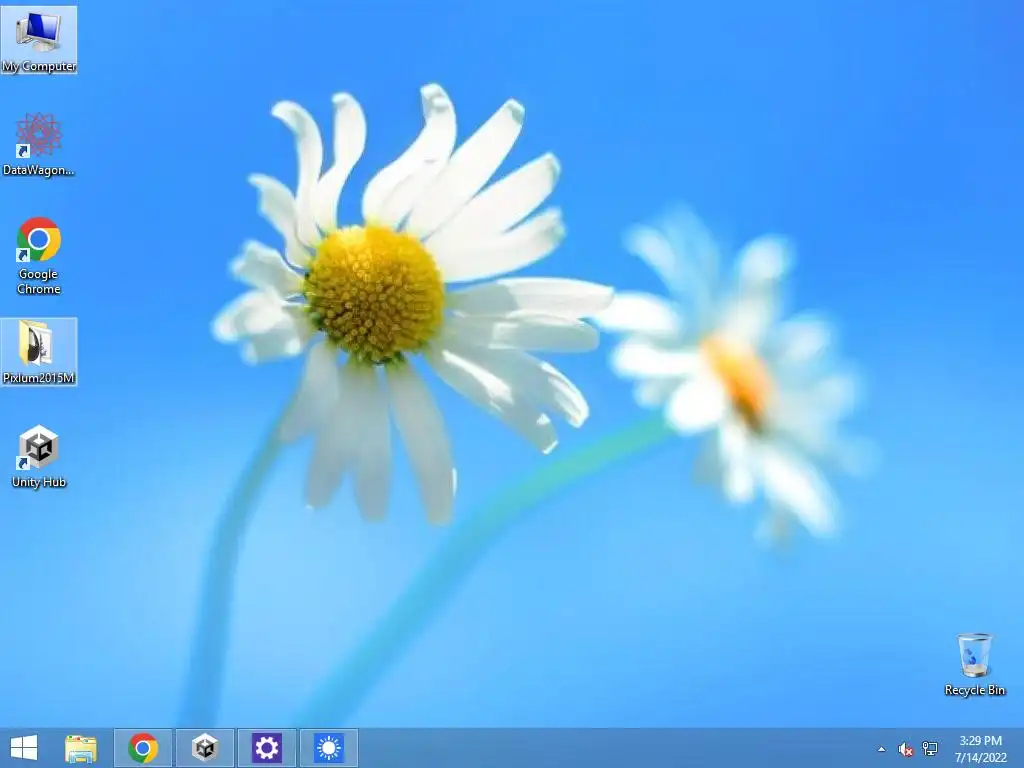
Task: Select the My Computer desktop icon
Action: [x=39, y=40]
